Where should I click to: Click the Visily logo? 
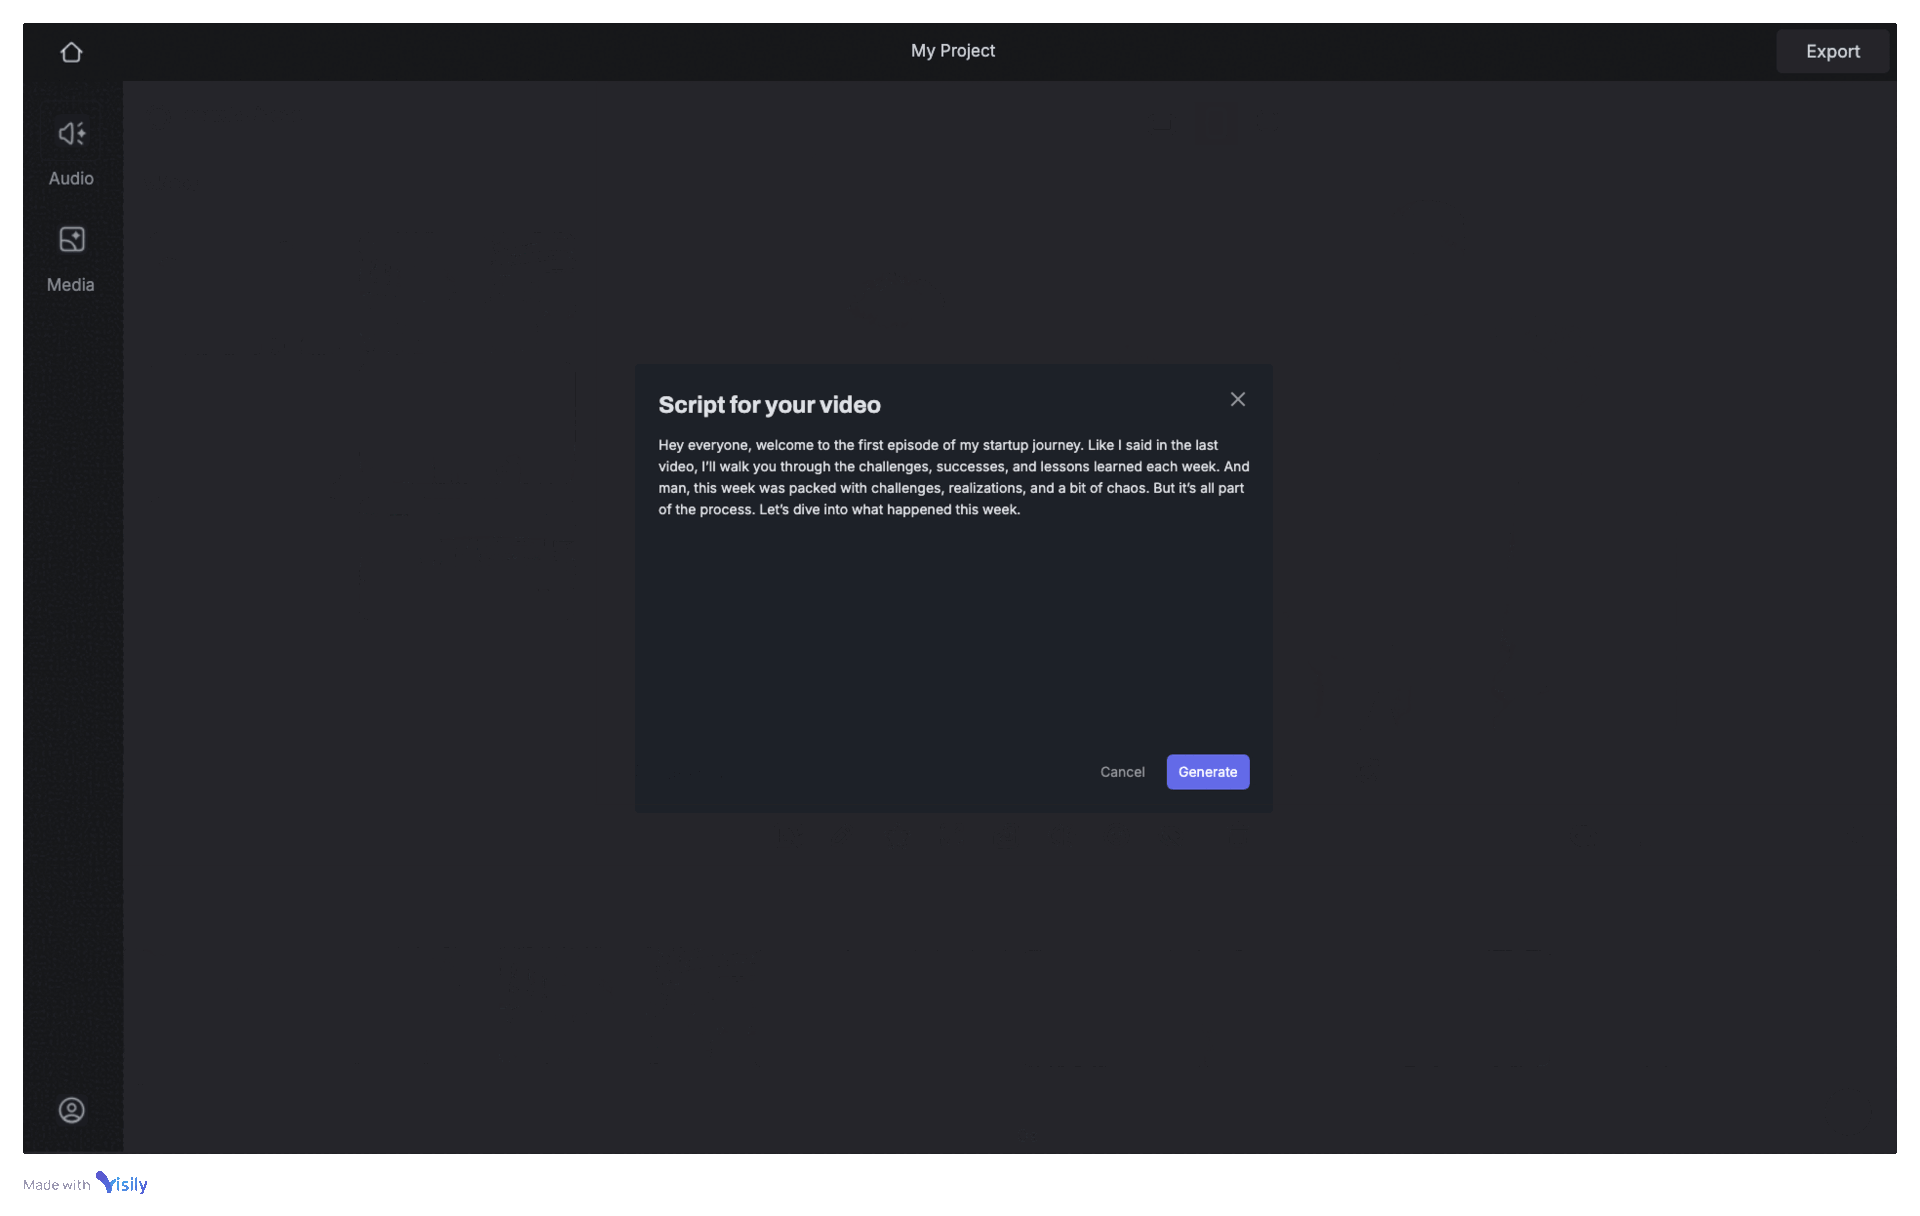click(x=122, y=1183)
